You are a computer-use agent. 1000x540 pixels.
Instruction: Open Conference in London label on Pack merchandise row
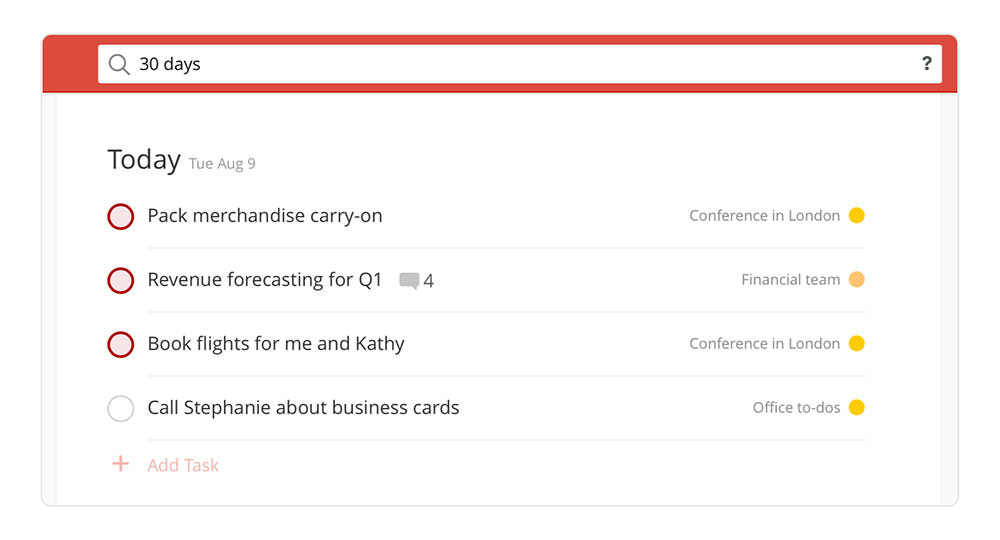click(x=764, y=215)
